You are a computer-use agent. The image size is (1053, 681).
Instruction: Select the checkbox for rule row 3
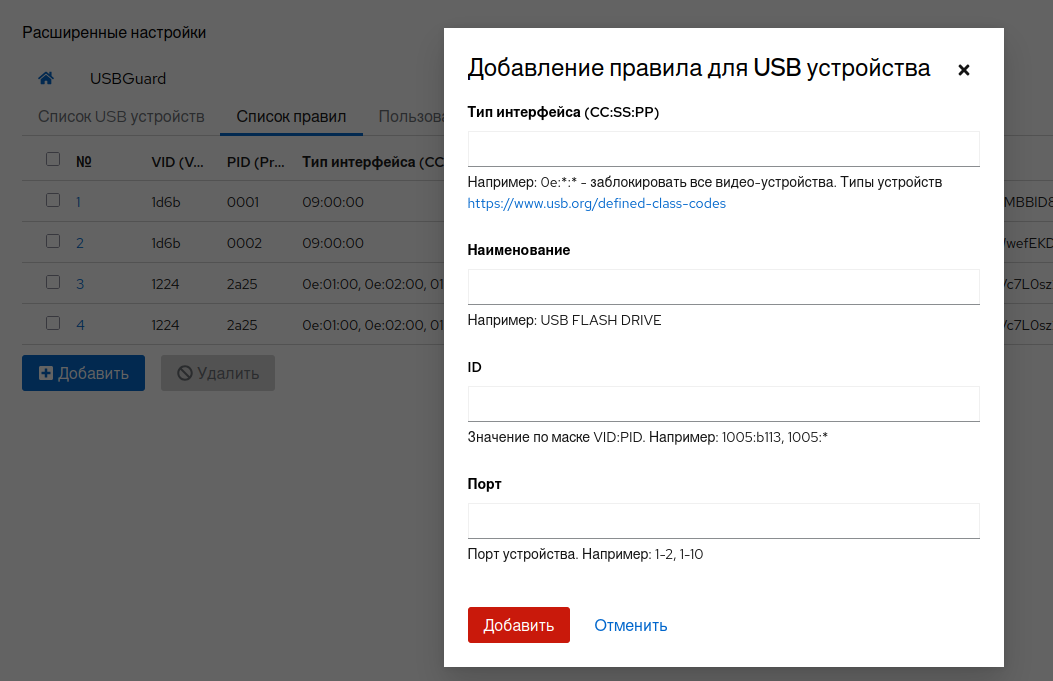53,282
